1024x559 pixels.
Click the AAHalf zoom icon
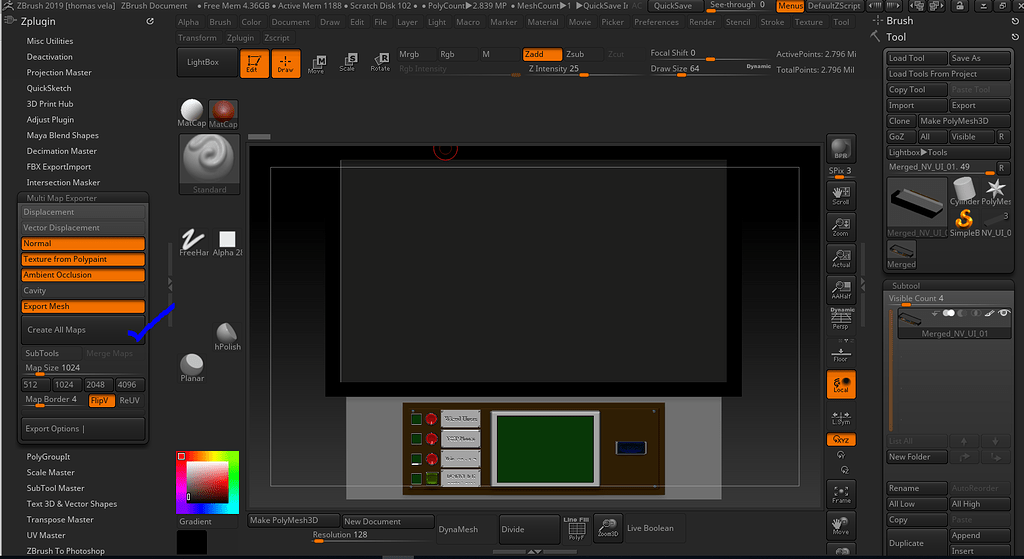point(840,289)
